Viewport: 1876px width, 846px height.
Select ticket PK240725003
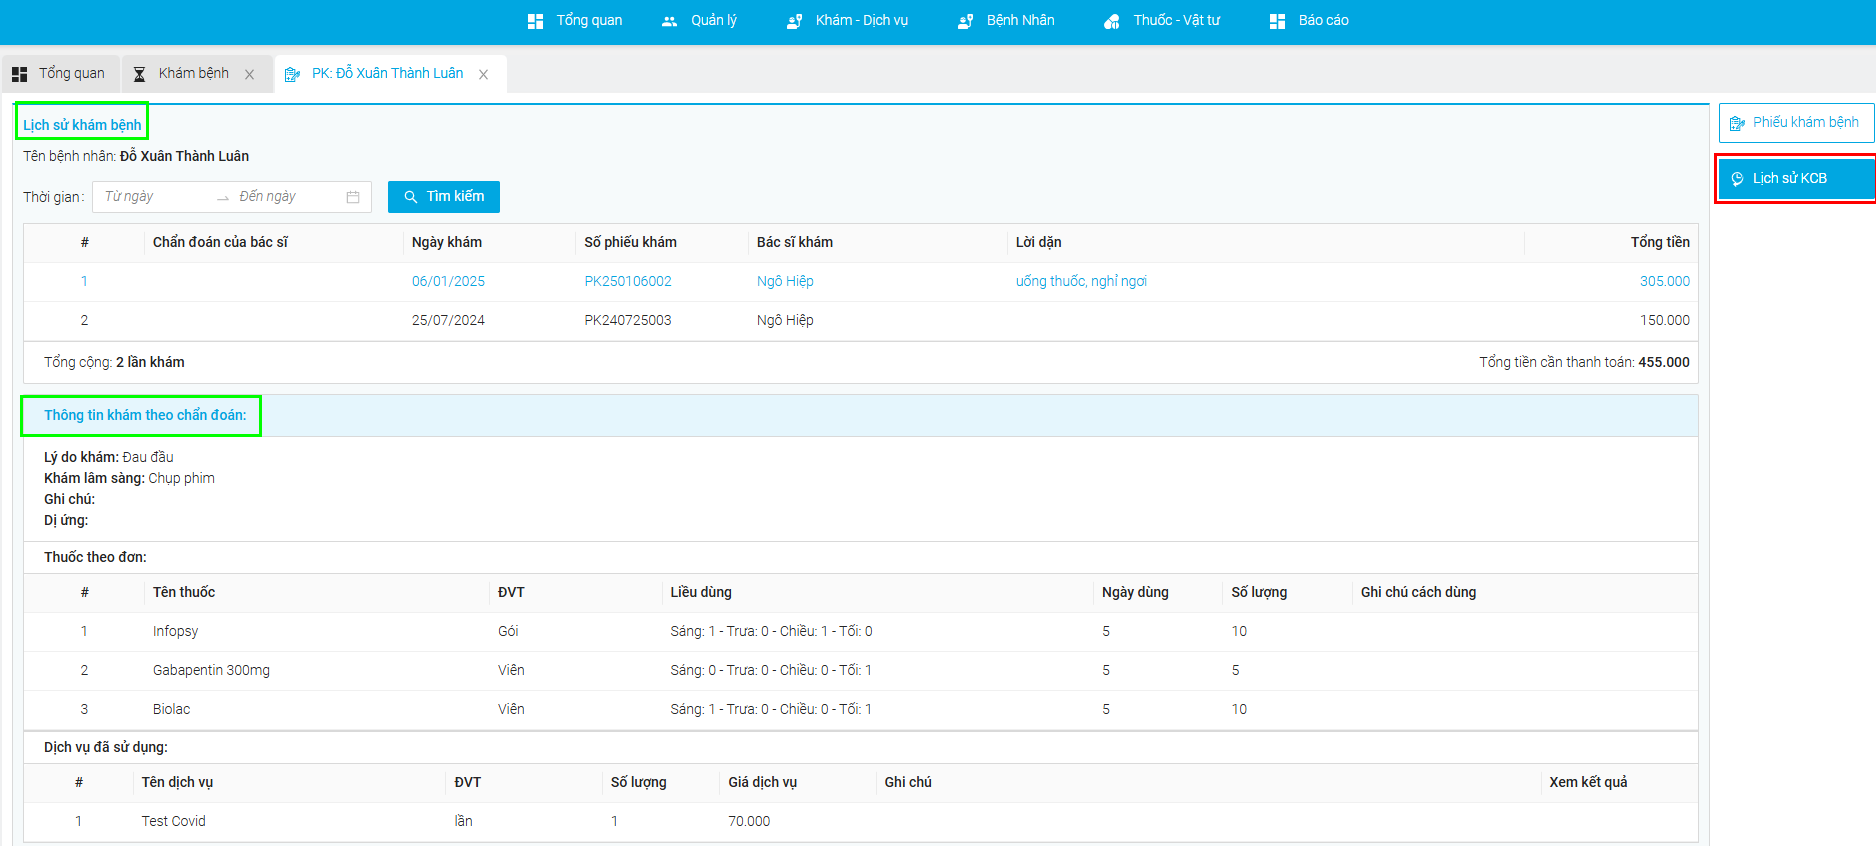point(628,321)
